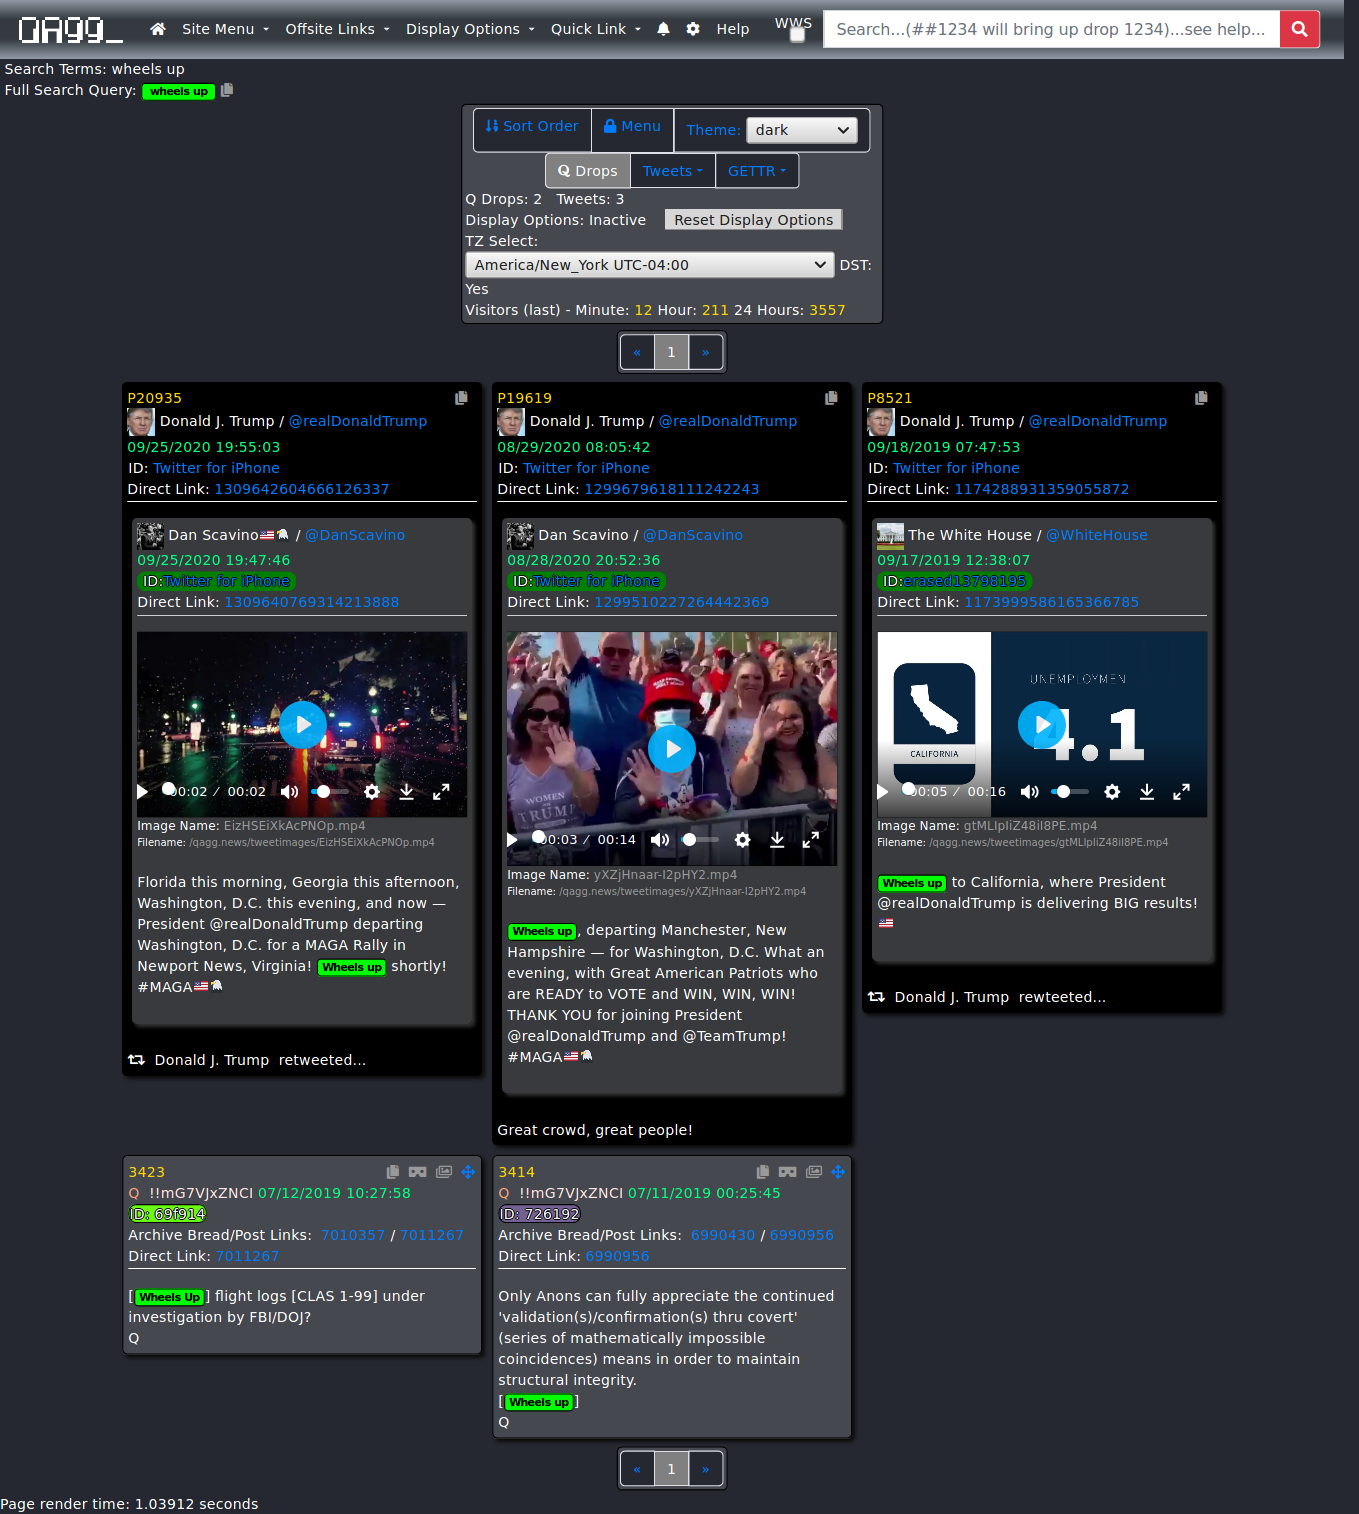Click the green ID 69f914 badge

click(x=168, y=1214)
